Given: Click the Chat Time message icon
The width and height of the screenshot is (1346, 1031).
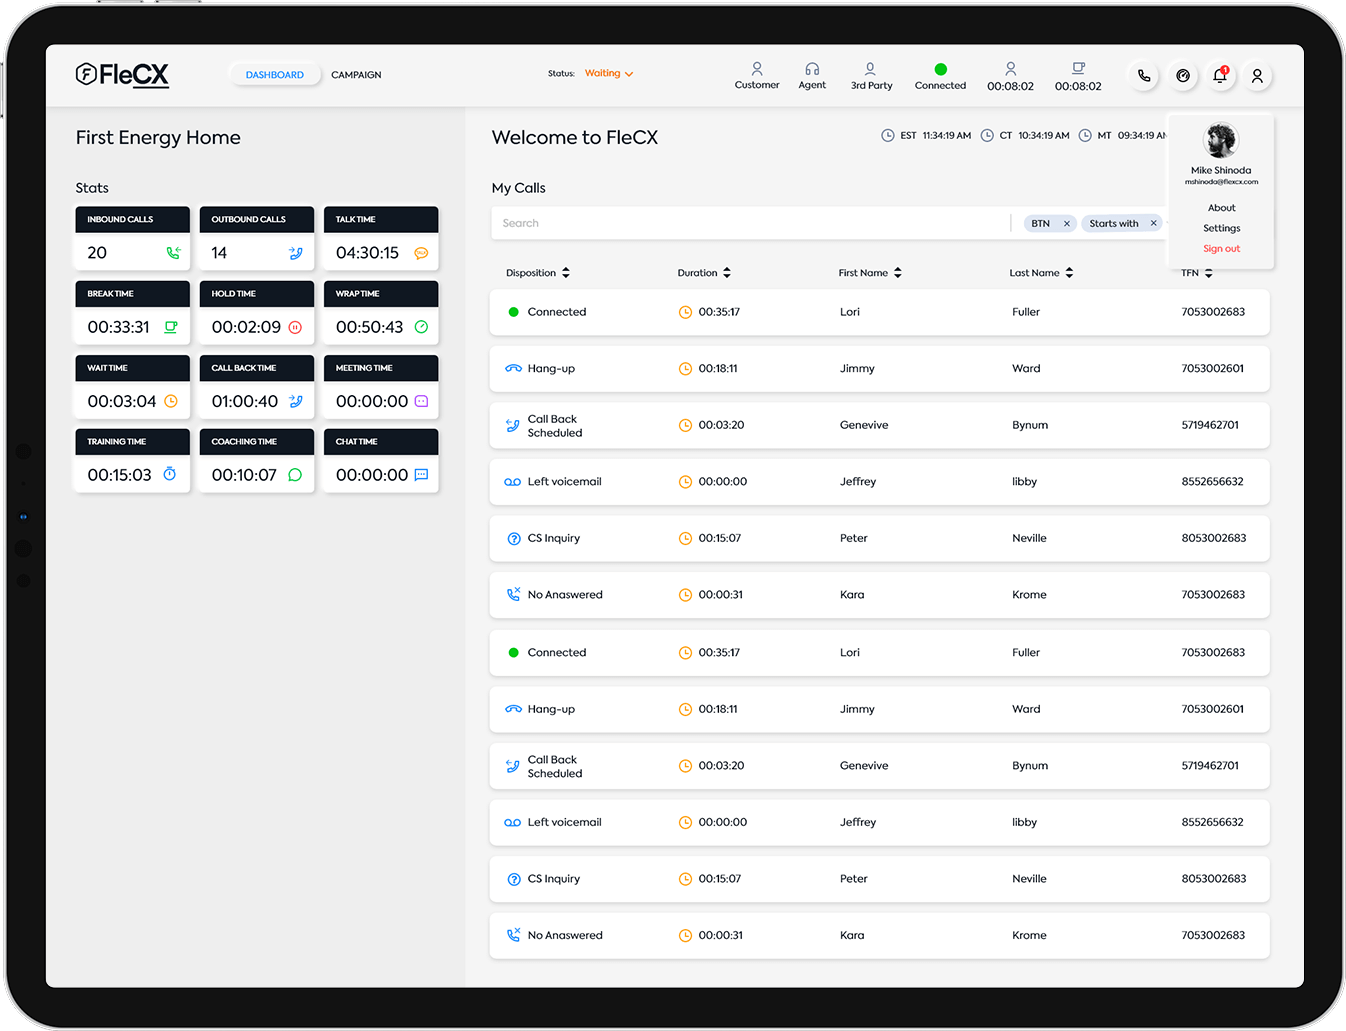Looking at the screenshot, I should pos(421,475).
